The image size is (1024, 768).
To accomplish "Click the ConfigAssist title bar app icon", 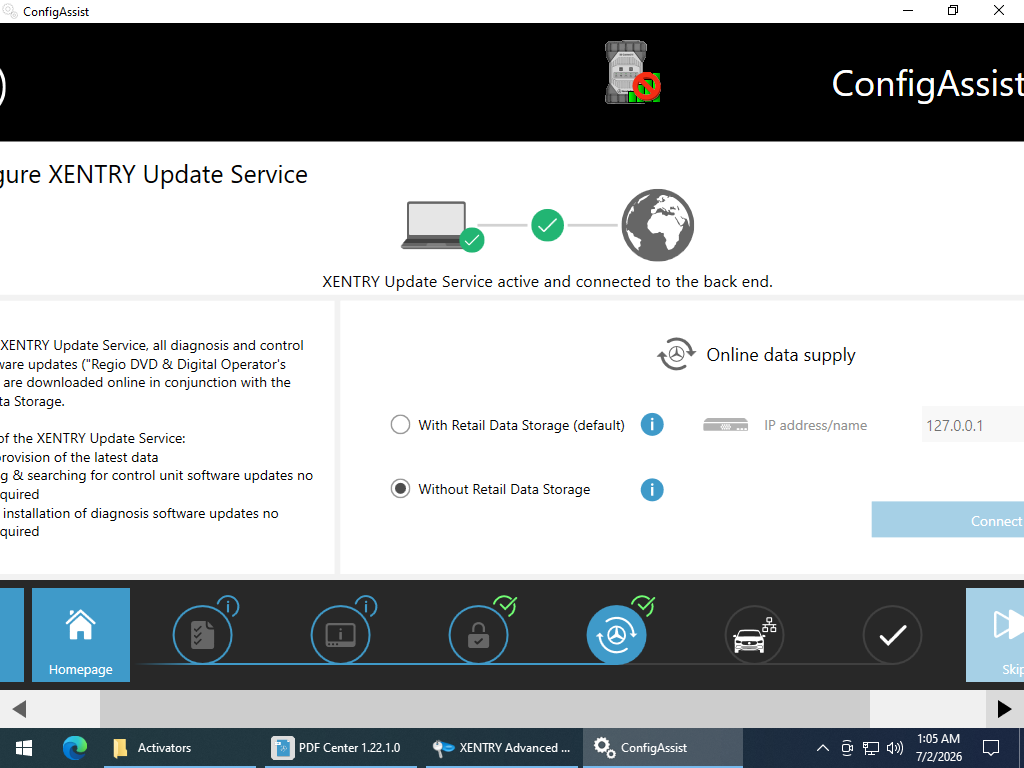I will 9,11.
